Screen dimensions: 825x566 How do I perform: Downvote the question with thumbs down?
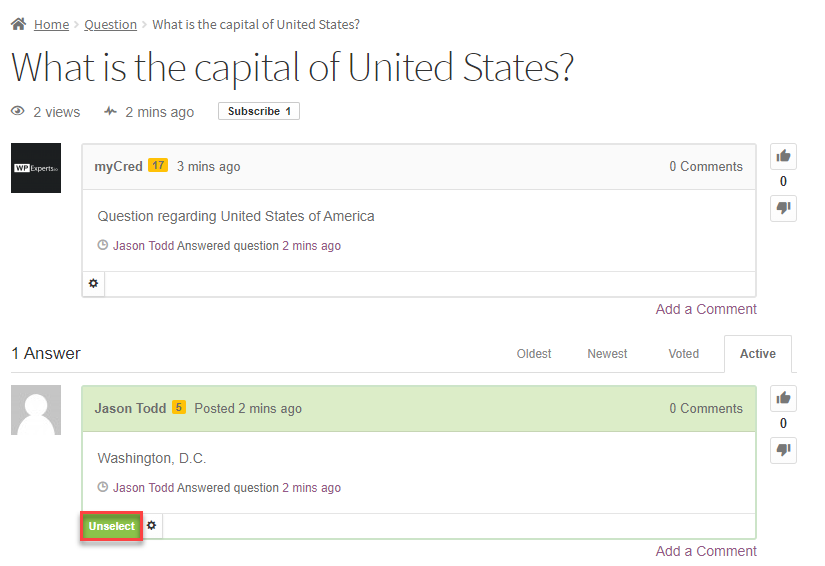(x=783, y=208)
